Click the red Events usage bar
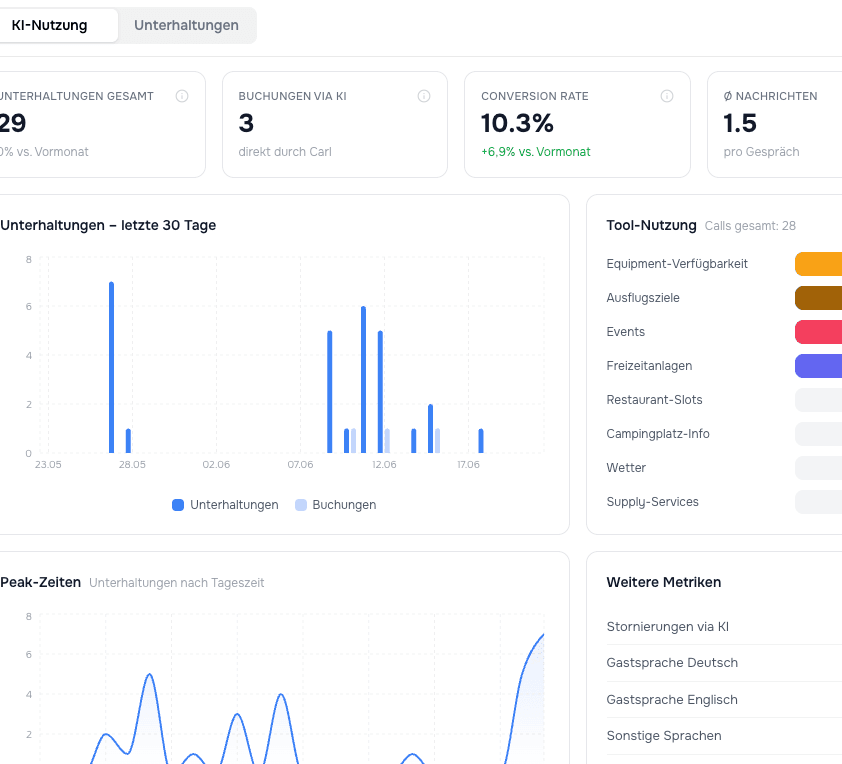The image size is (842, 764). click(818, 332)
